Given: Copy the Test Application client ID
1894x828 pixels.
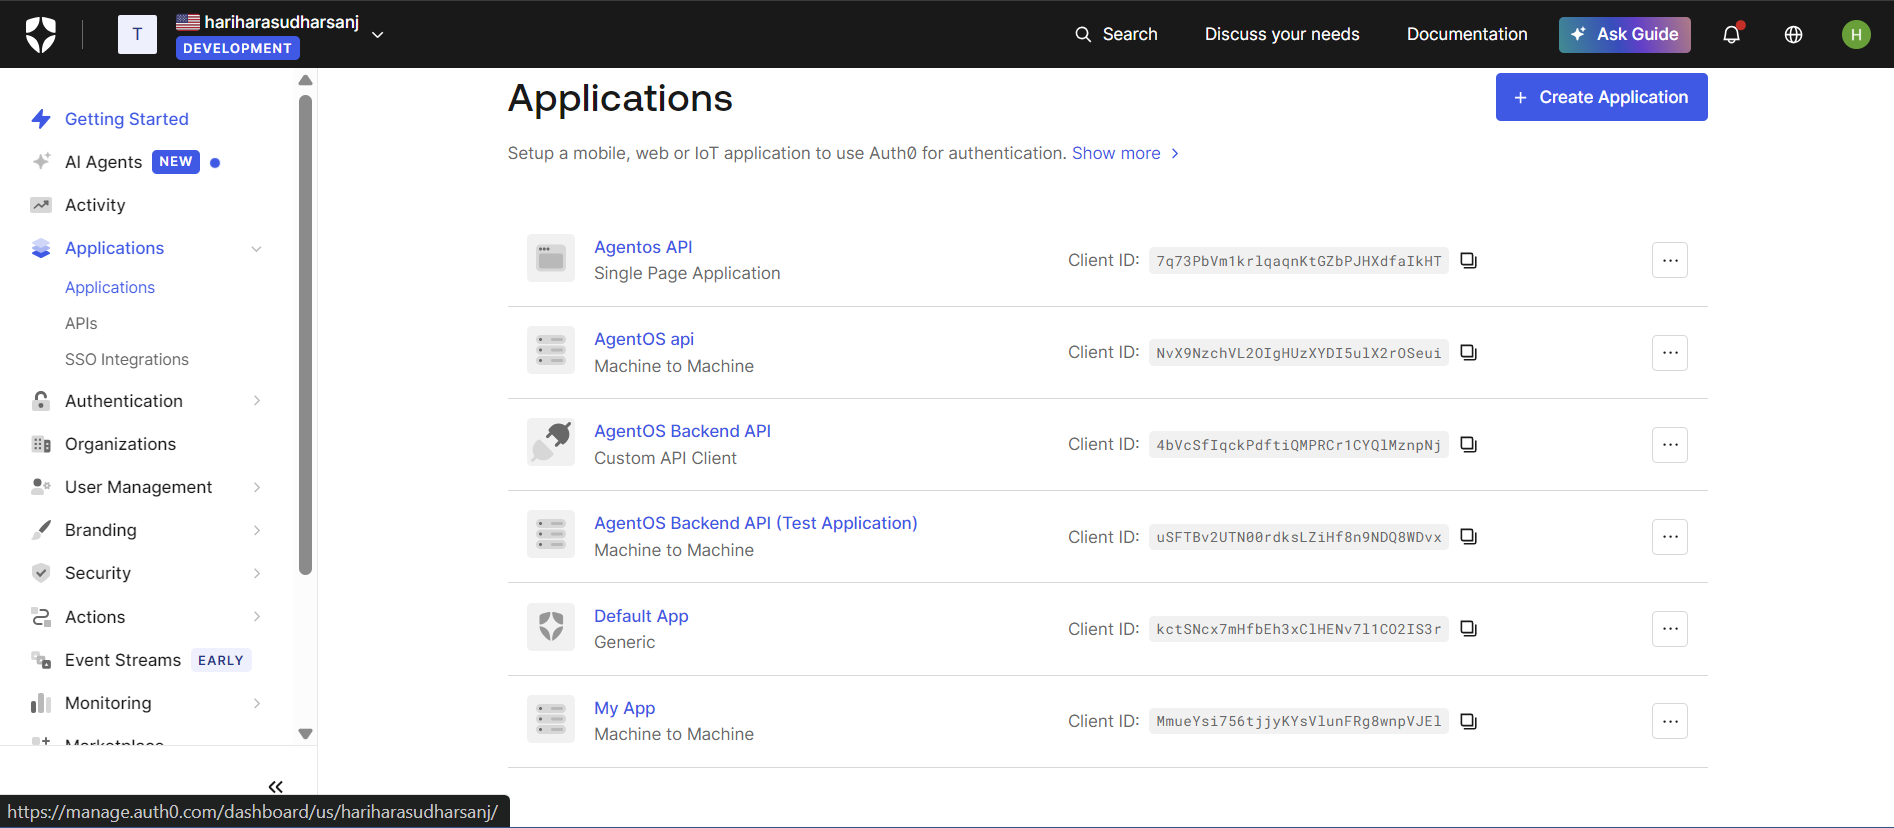Looking at the screenshot, I should point(1469,537).
